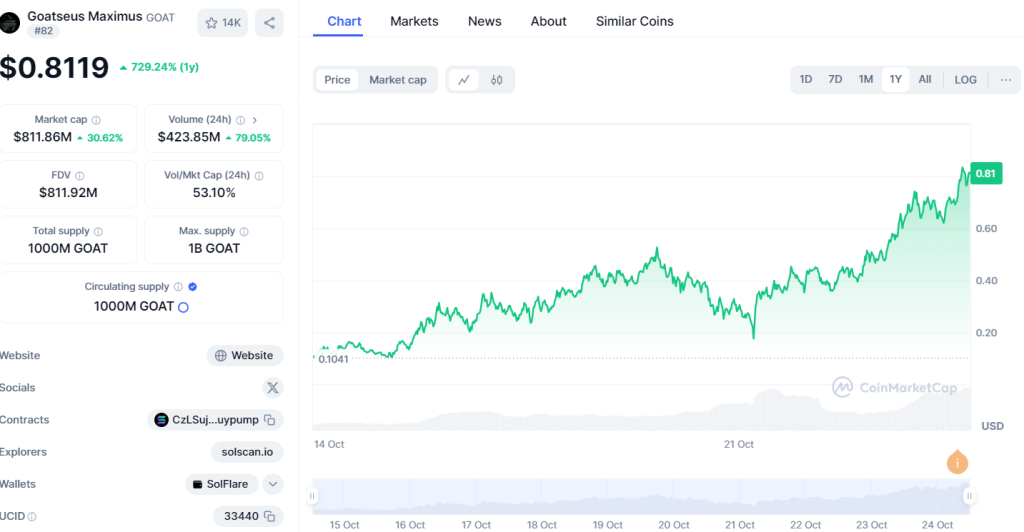Click the right range slider handle
The height and width of the screenshot is (532, 1024).
click(x=969, y=496)
